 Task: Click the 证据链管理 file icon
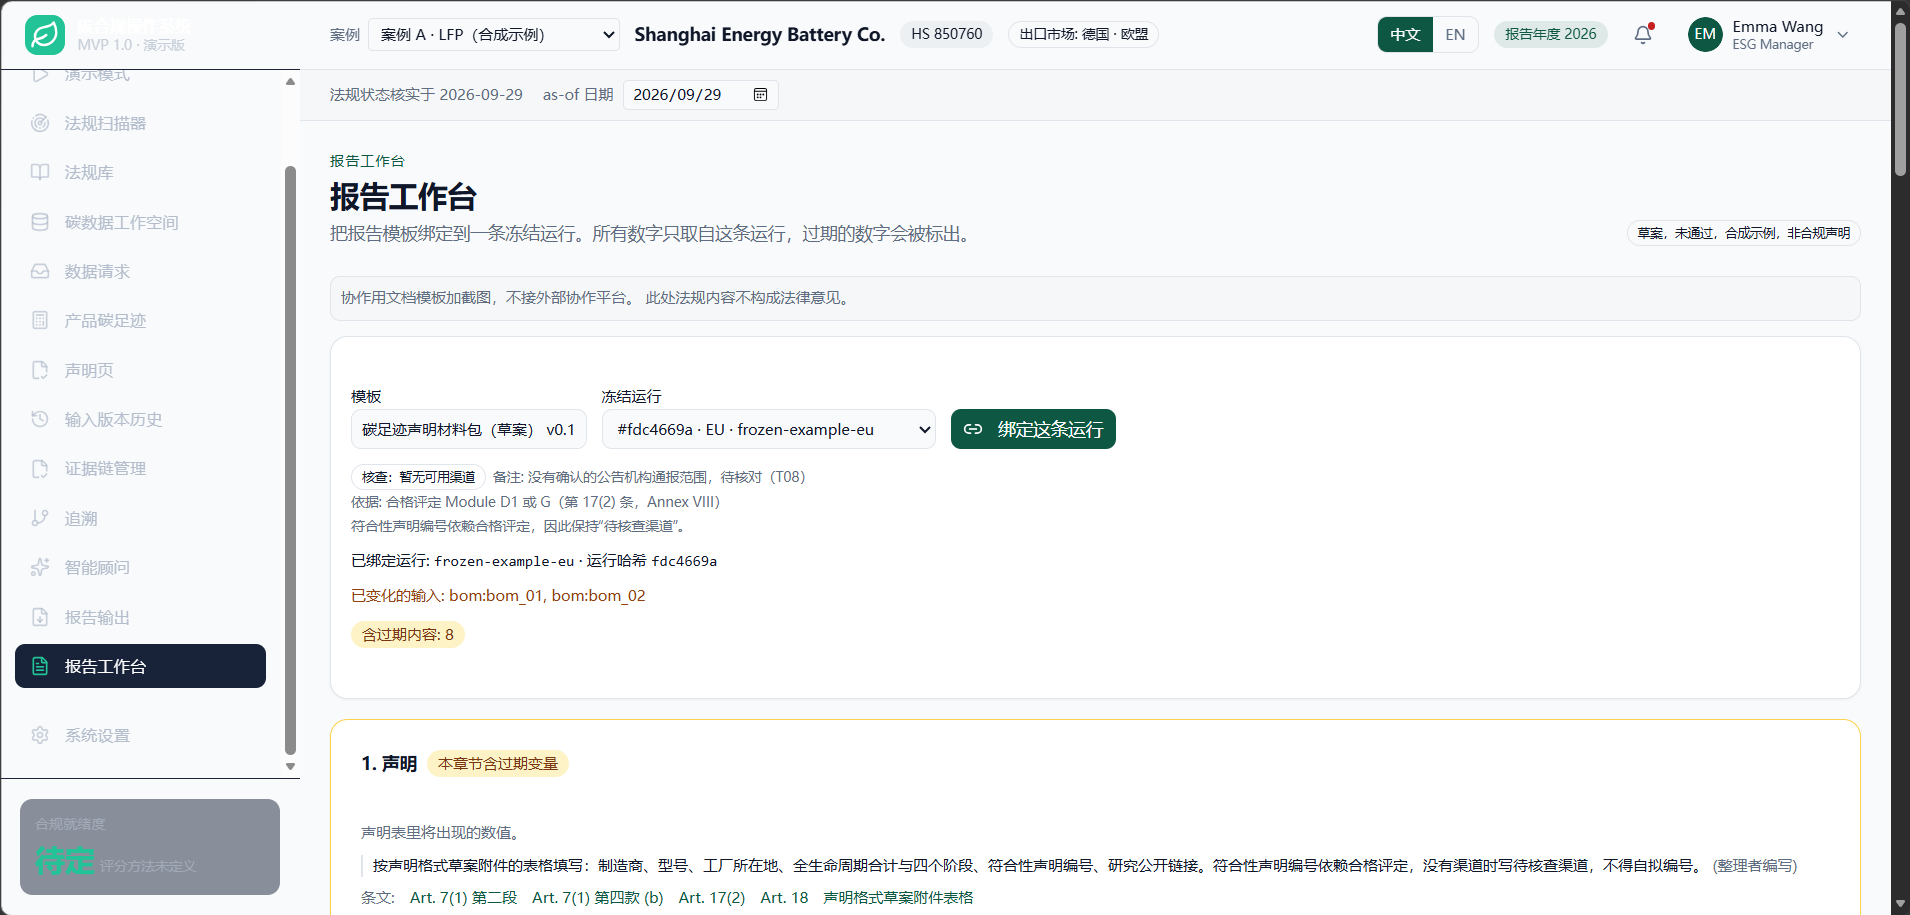(40, 468)
